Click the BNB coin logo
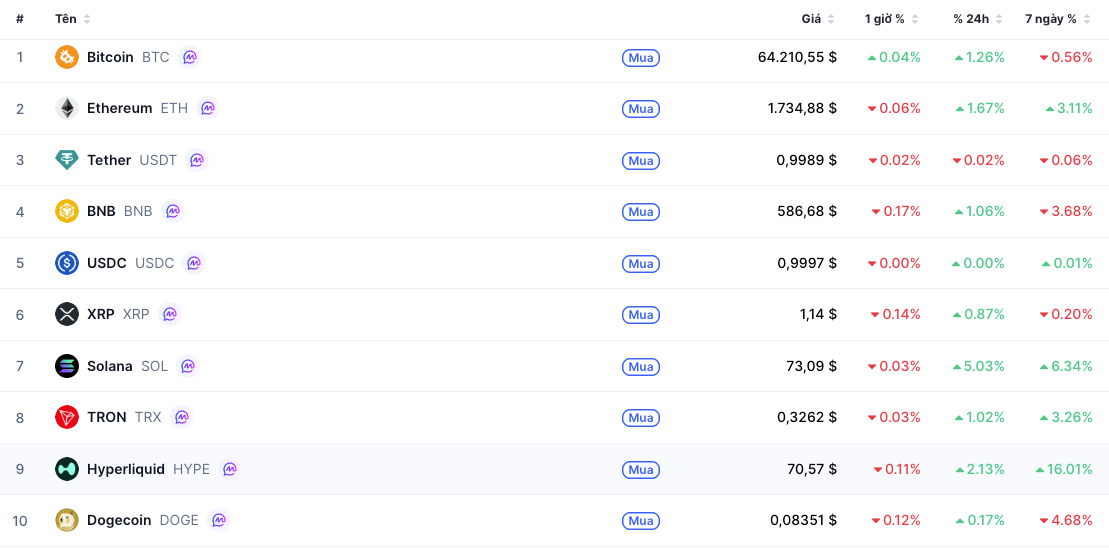 point(66,211)
